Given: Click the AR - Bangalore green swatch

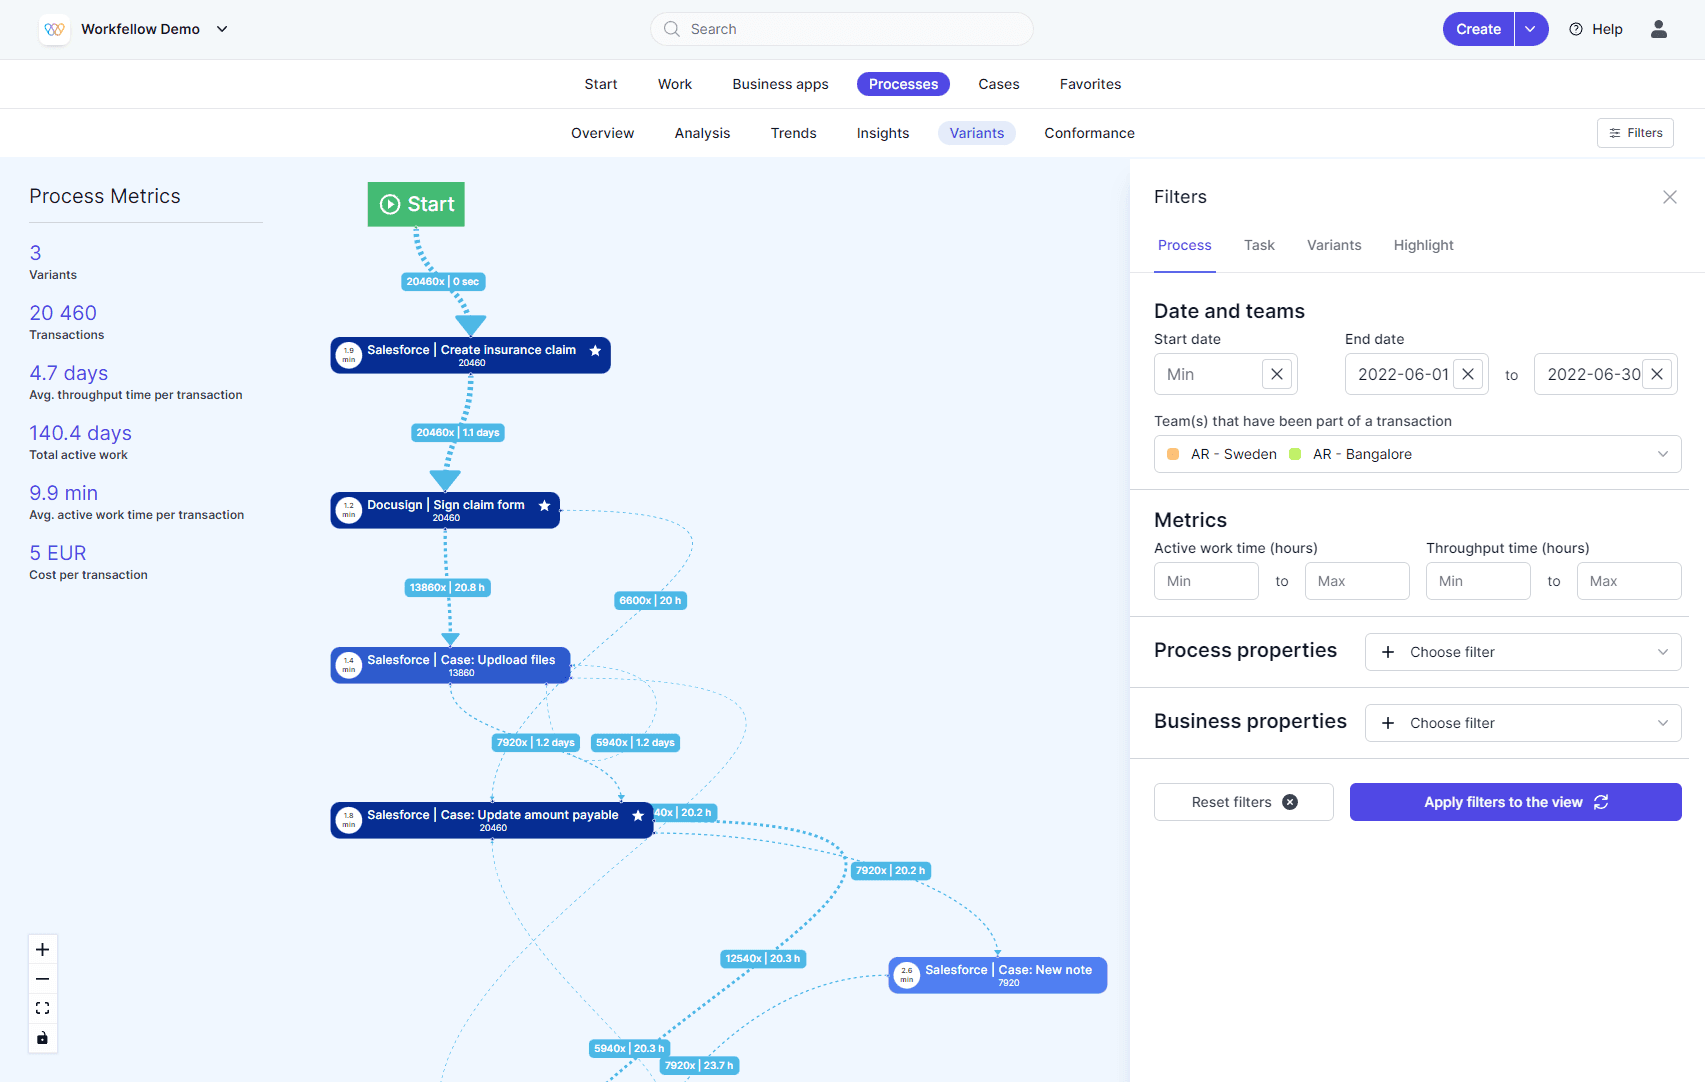Looking at the screenshot, I should click(x=1295, y=454).
